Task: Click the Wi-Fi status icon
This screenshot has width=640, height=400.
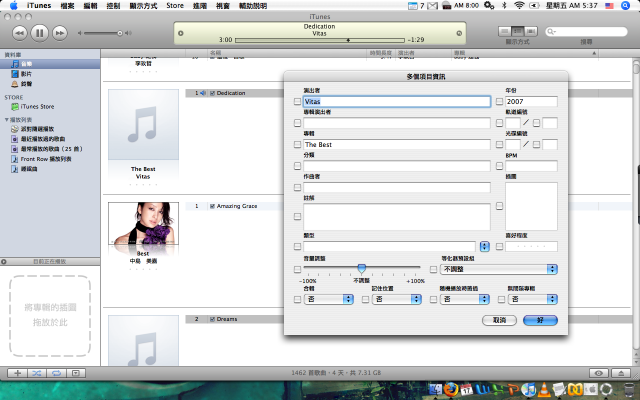Action: point(519,5)
